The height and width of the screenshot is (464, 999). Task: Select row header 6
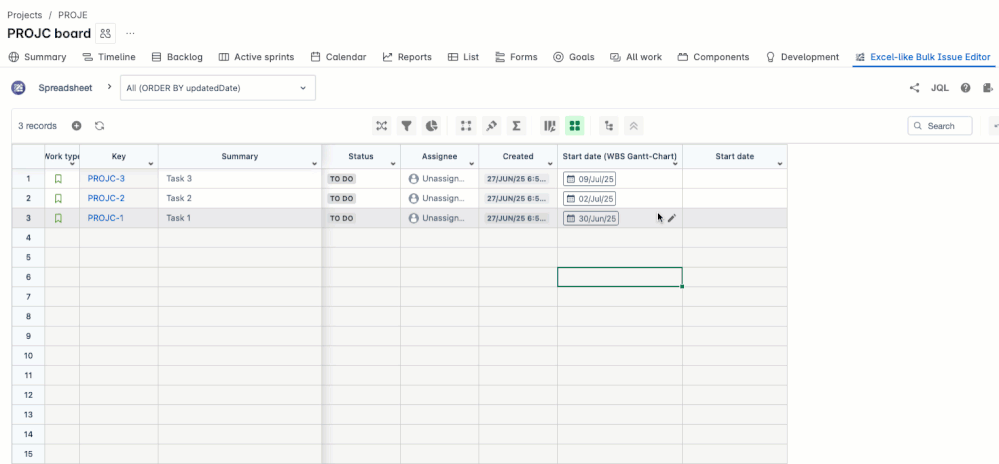[28, 277]
